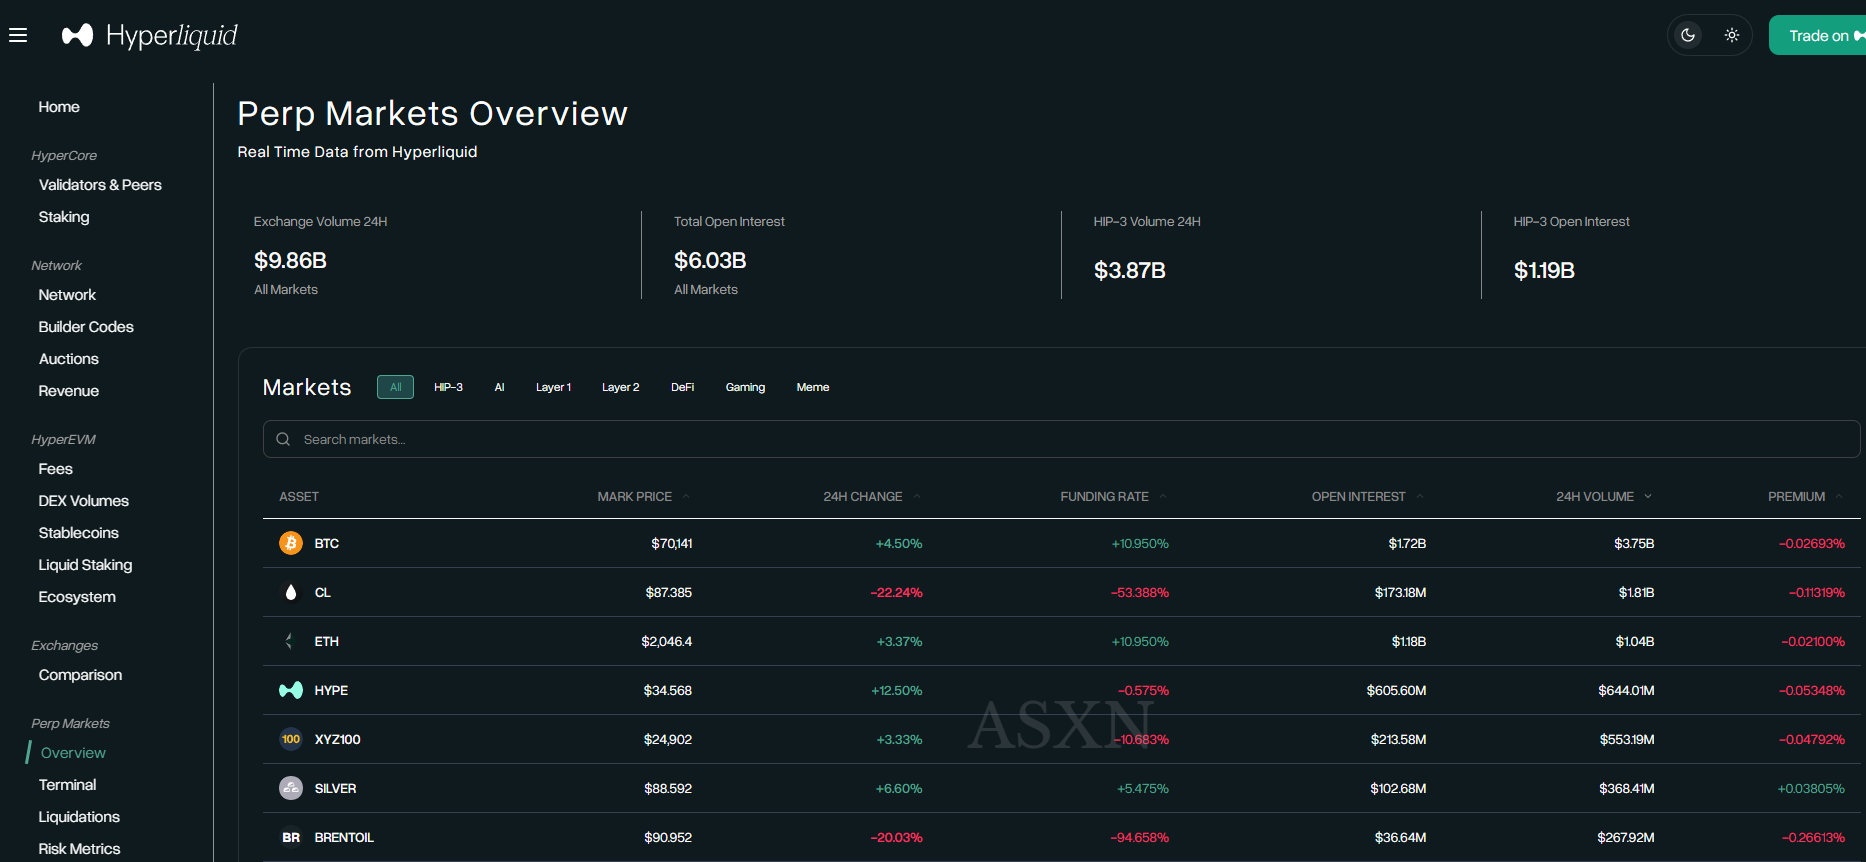Click the ETH asset icon
Screen dimensions: 1866x862
point(291,641)
